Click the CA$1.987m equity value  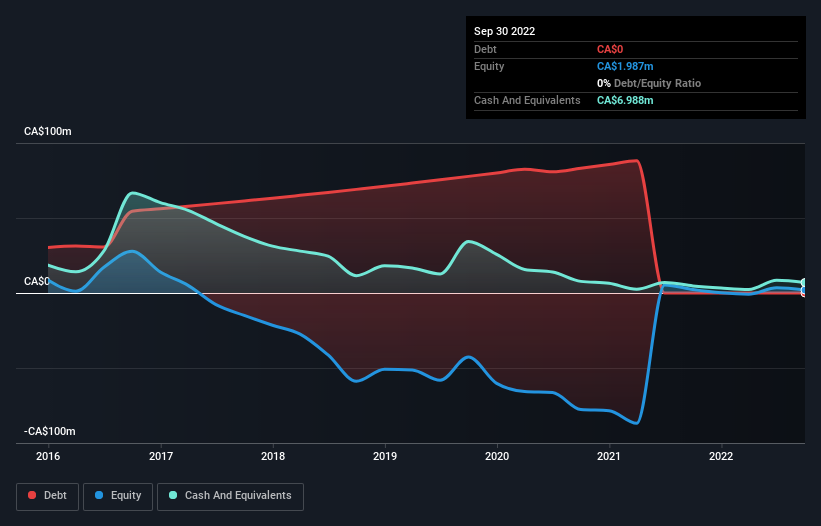click(x=625, y=66)
